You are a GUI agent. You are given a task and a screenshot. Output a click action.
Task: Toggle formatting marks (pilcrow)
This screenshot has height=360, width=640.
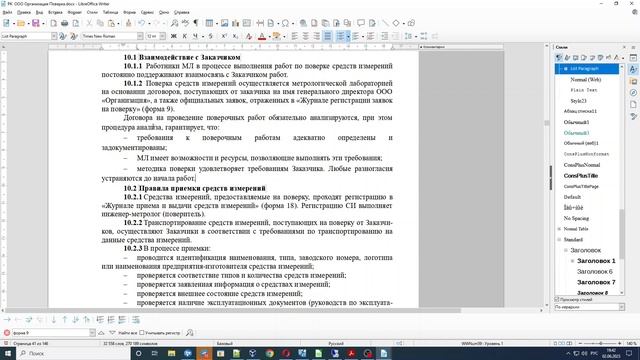[x=196, y=23]
